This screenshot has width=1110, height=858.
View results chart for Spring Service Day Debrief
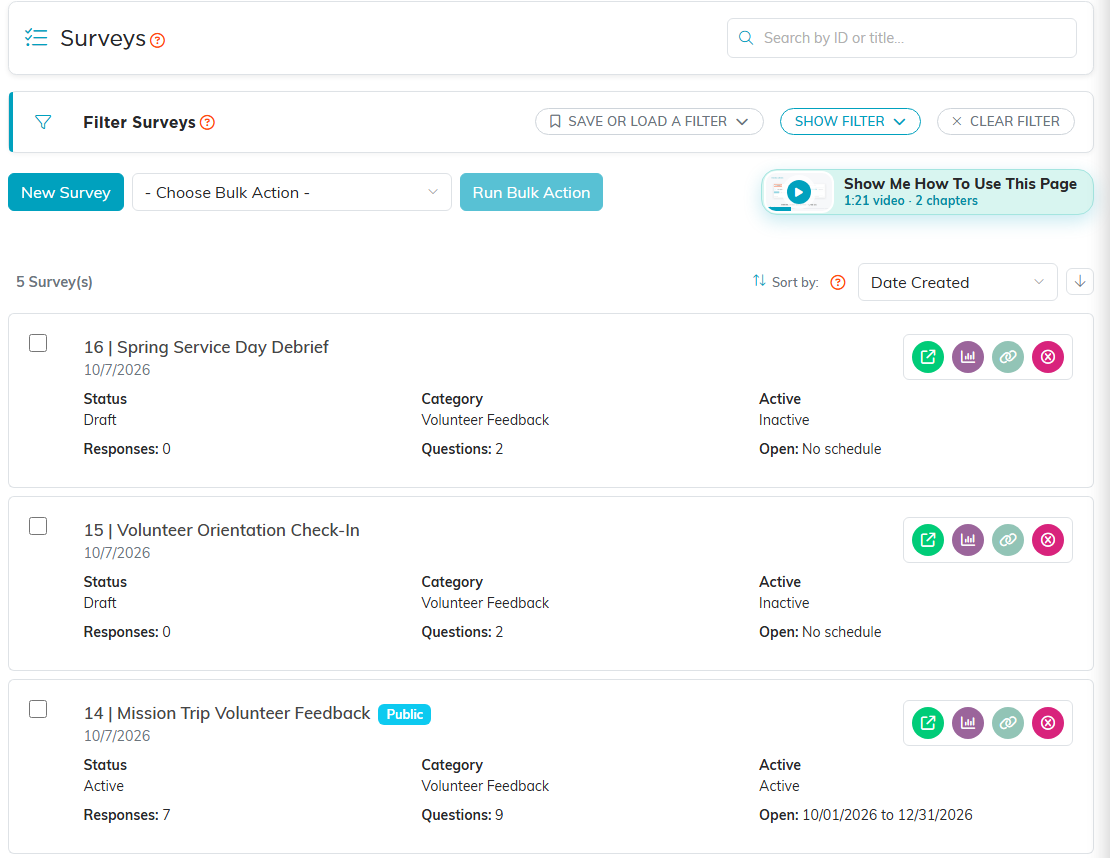tap(968, 357)
